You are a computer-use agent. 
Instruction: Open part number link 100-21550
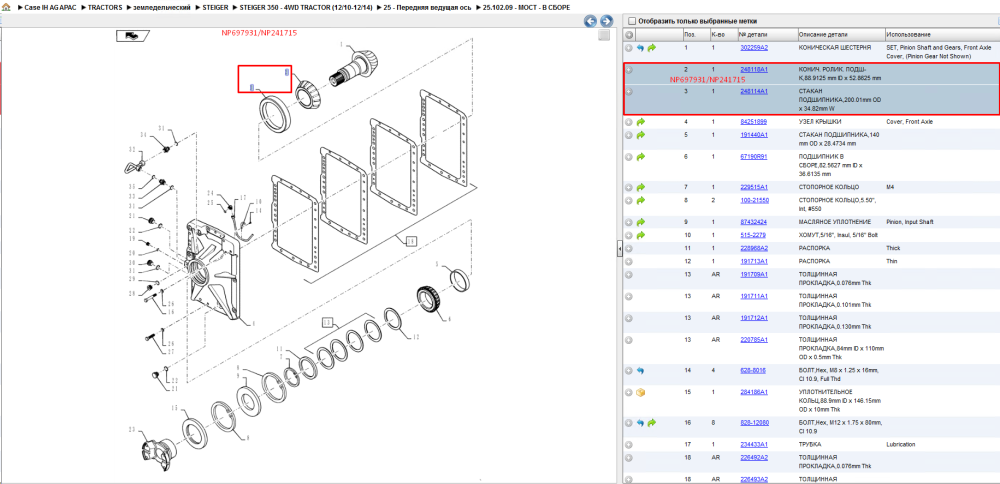coord(754,200)
